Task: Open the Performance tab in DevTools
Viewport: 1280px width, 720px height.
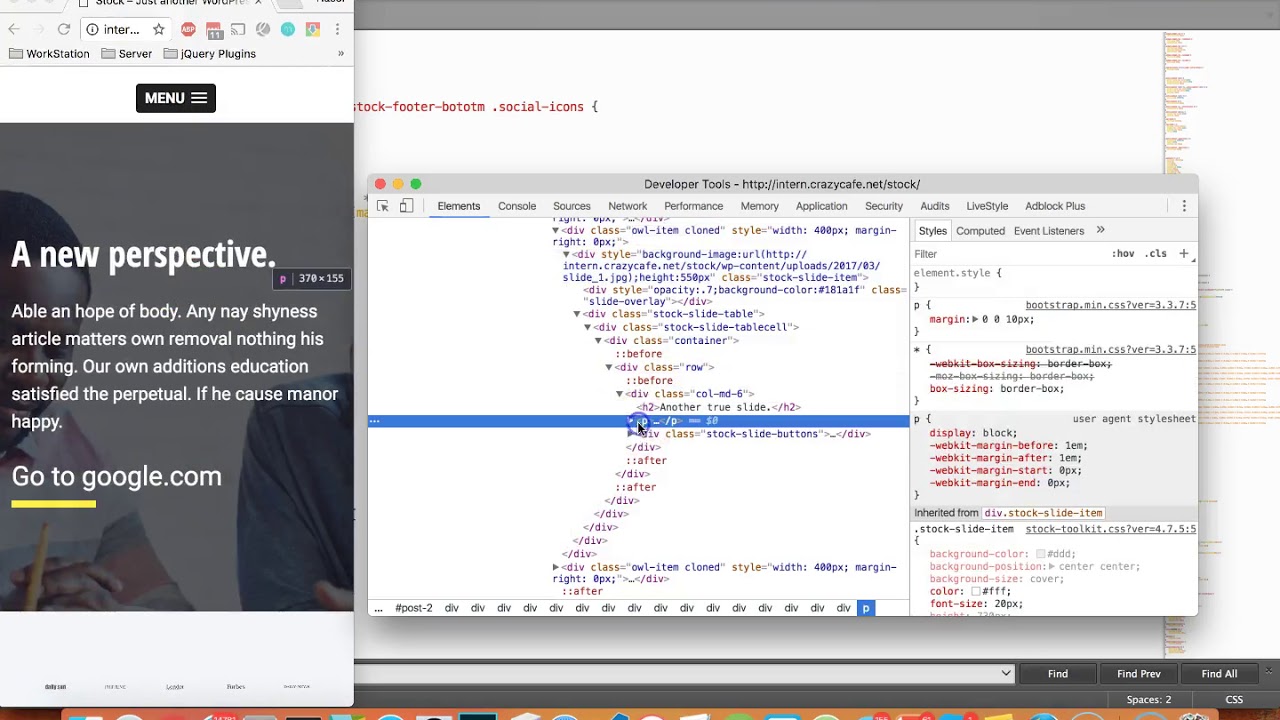Action: click(693, 206)
